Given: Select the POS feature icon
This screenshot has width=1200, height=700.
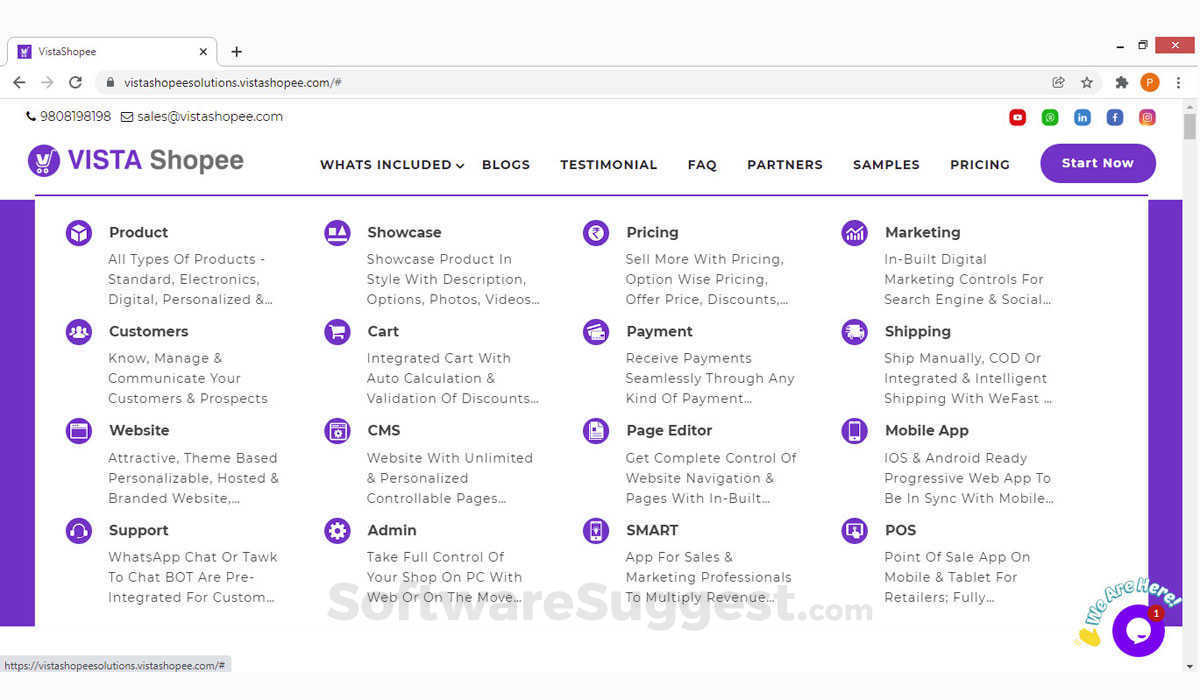Looking at the screenshot, I should point(853,530).
